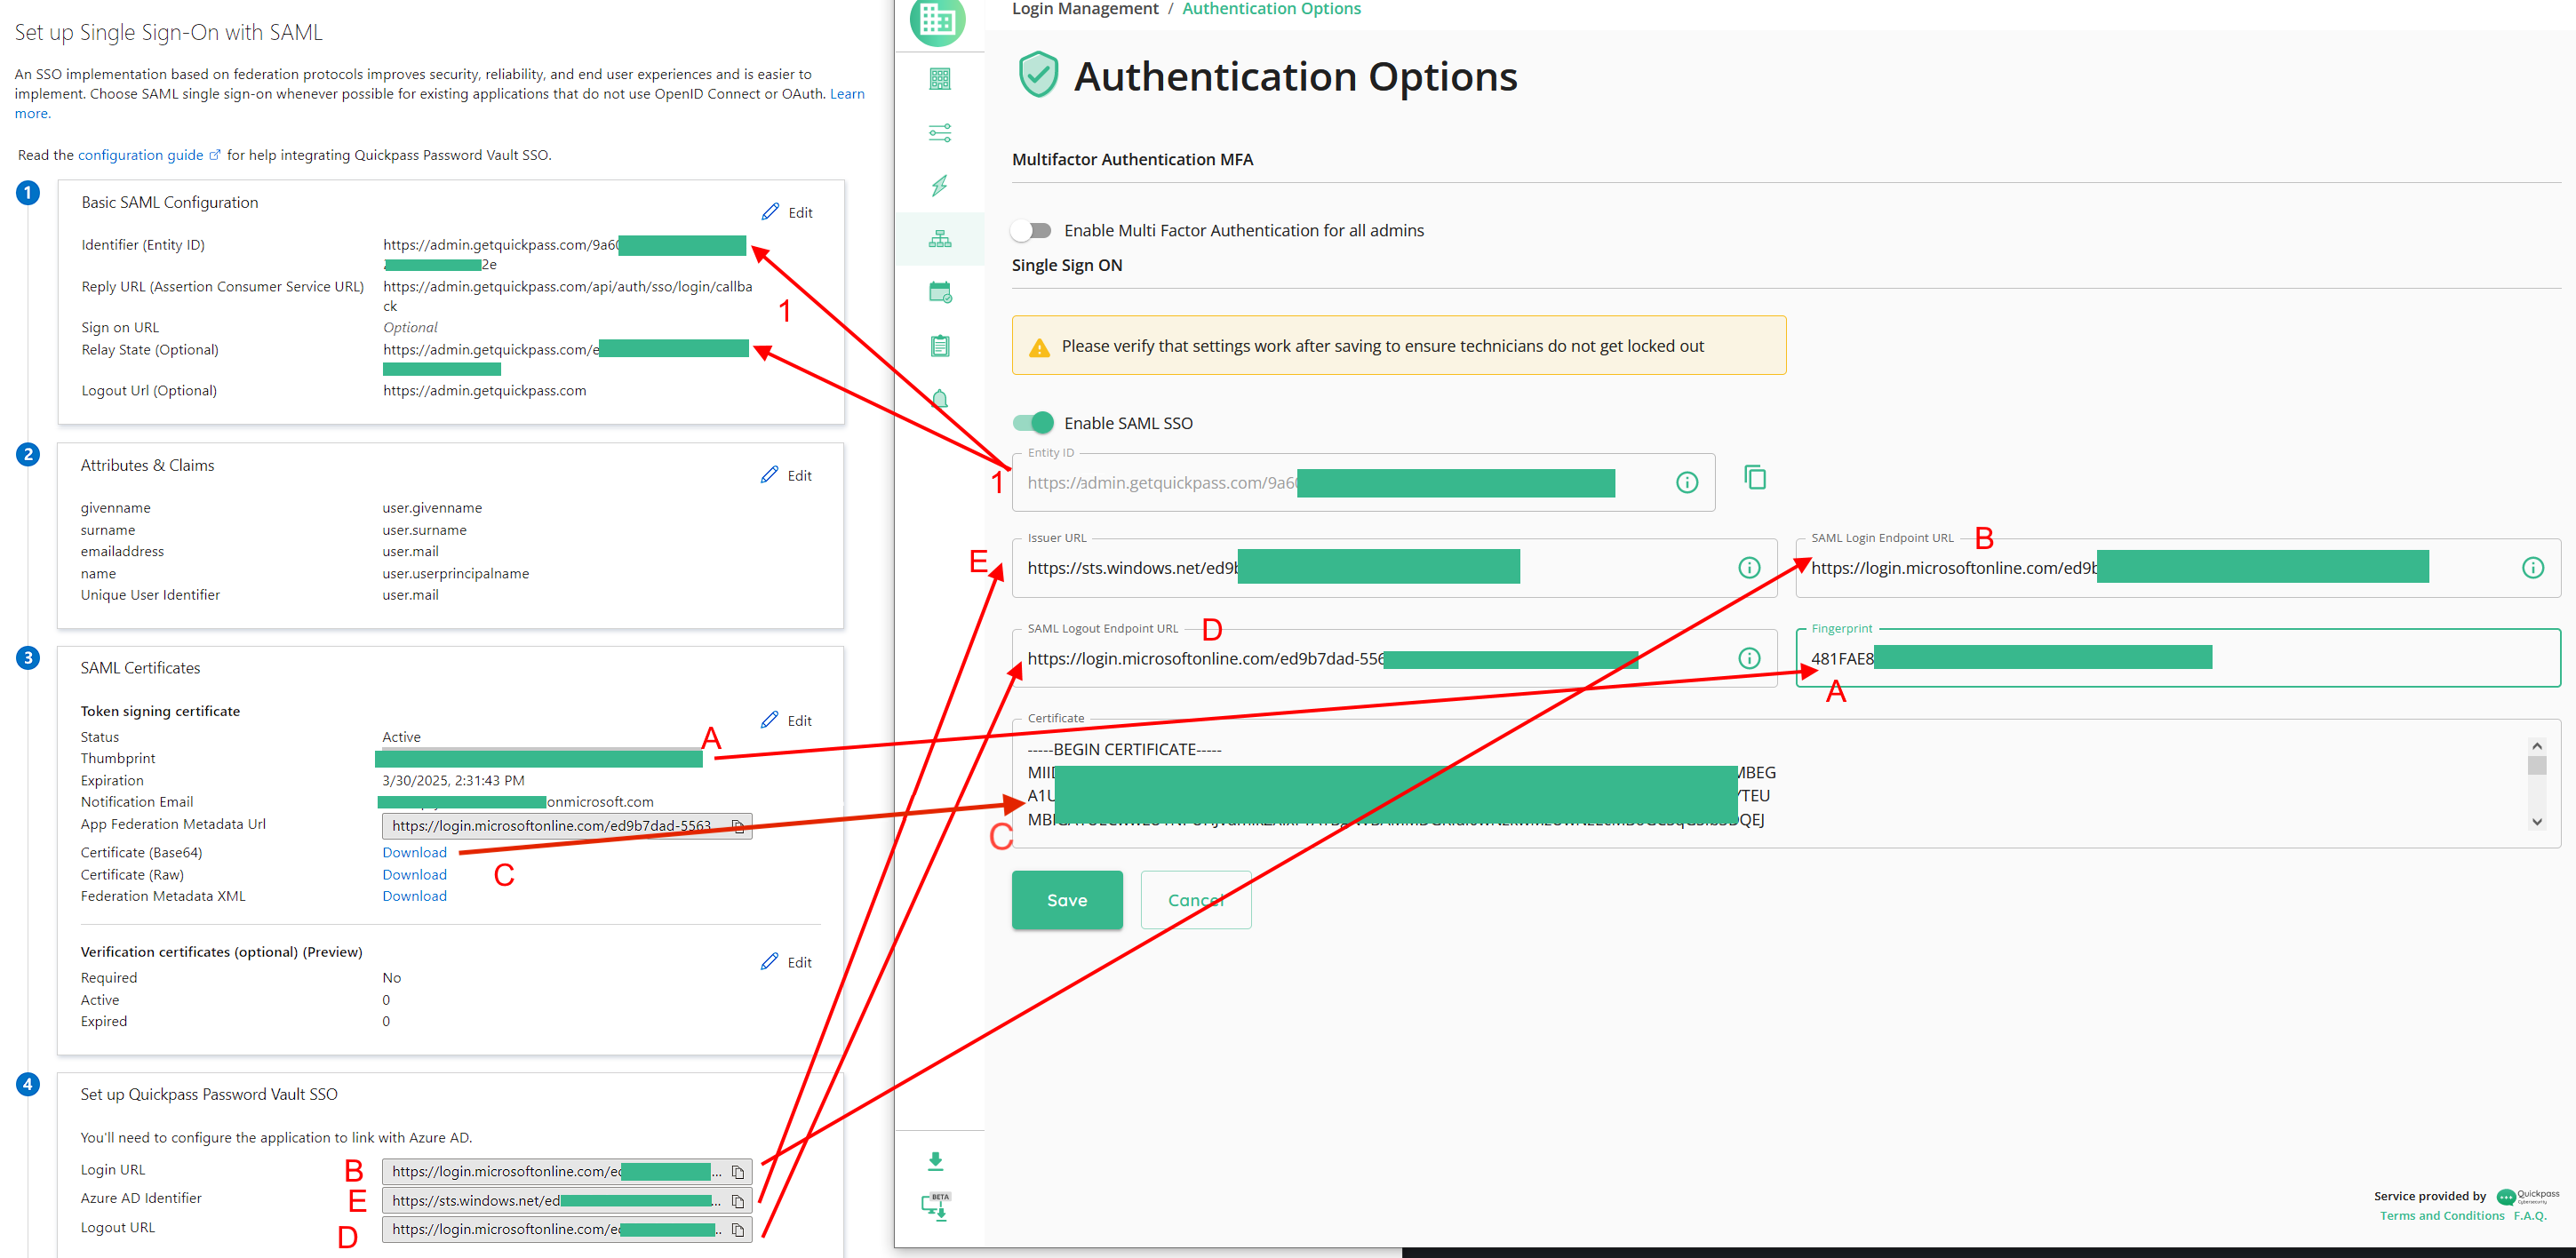Click the download arrow sidebar icon
Screen dimensions: 2576x1258
pyautogui.click(x=935, y=1161)
